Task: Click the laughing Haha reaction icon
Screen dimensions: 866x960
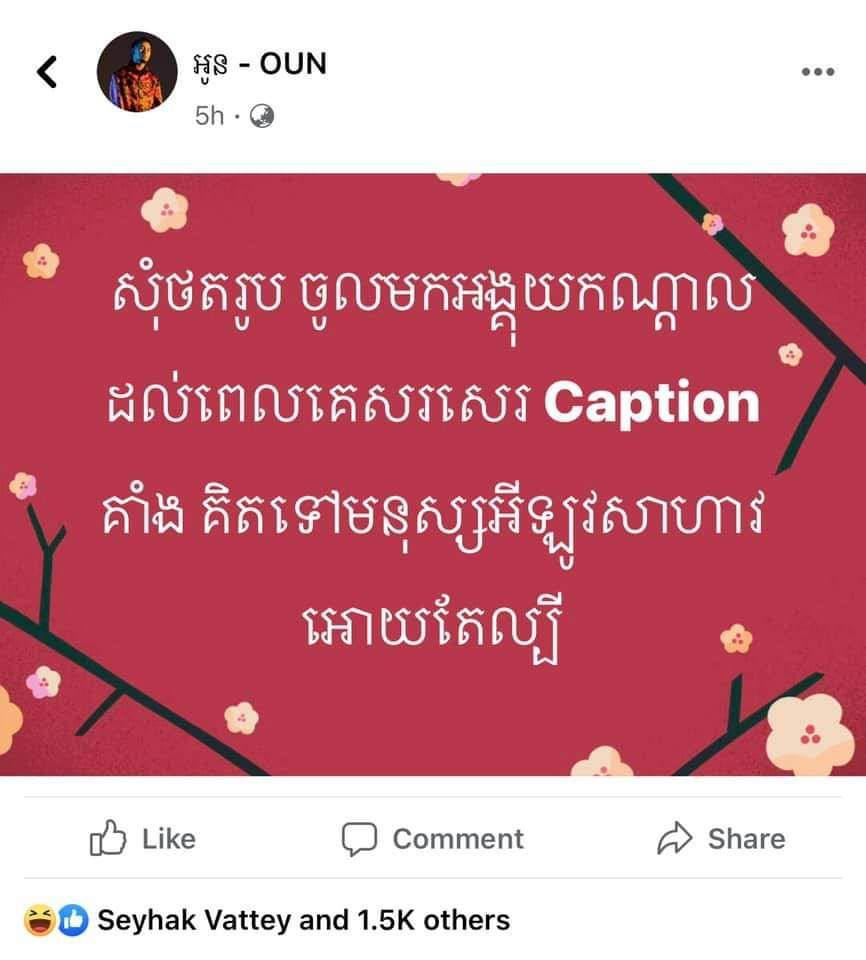Action: [39, 920]
